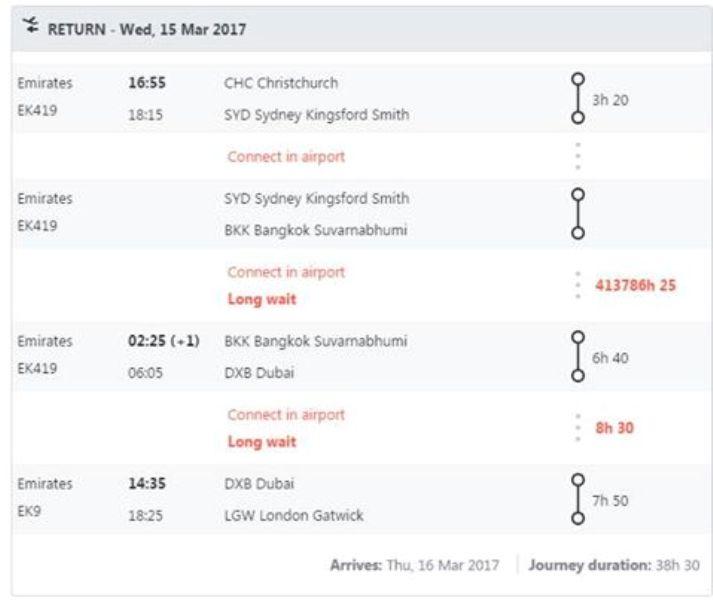Click the Dubai to Gatwick route line icon
Viewport: 713px width, 600px height.
[x=577, y=499]
